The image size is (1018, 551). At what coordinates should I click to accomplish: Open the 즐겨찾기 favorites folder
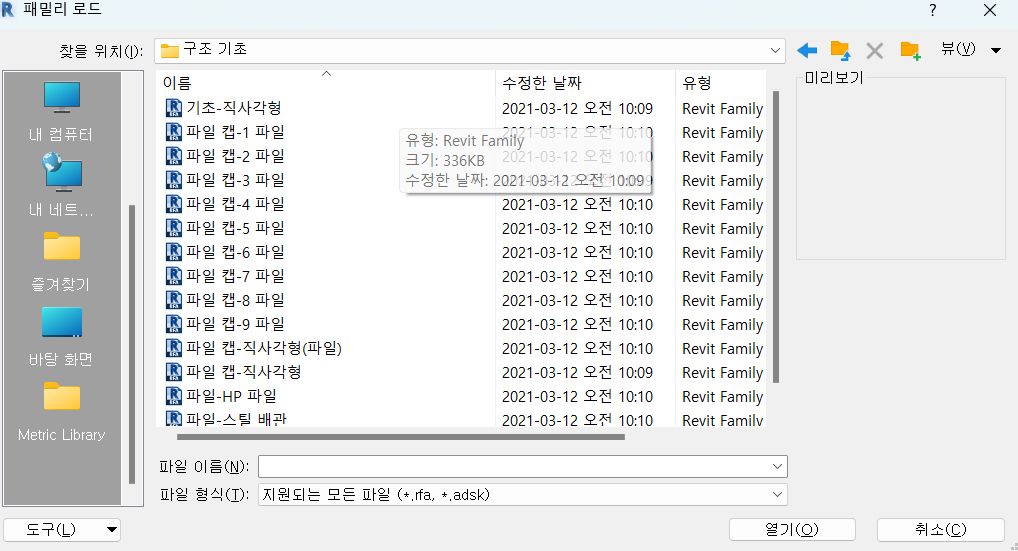[x=62, y=262]
